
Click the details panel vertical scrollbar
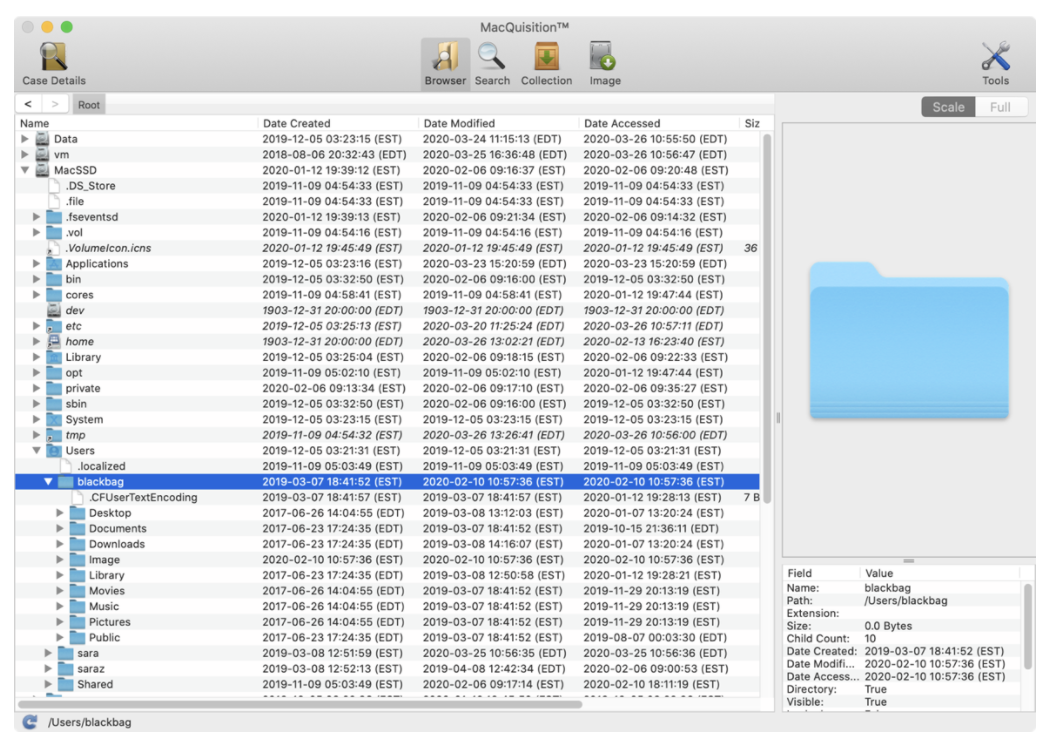click(1027, 626)
